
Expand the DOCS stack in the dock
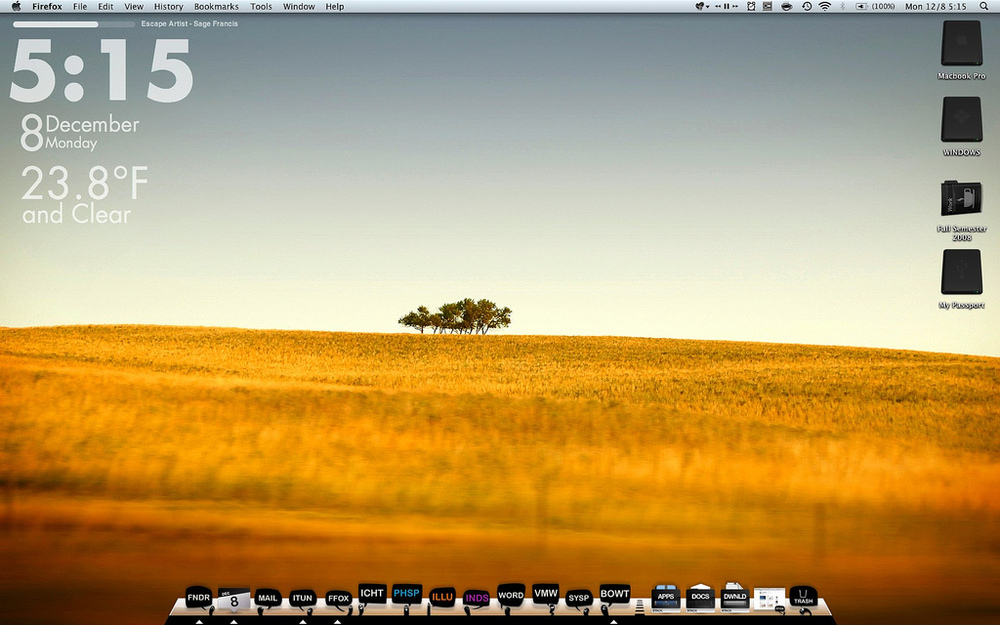pos(700,597)
